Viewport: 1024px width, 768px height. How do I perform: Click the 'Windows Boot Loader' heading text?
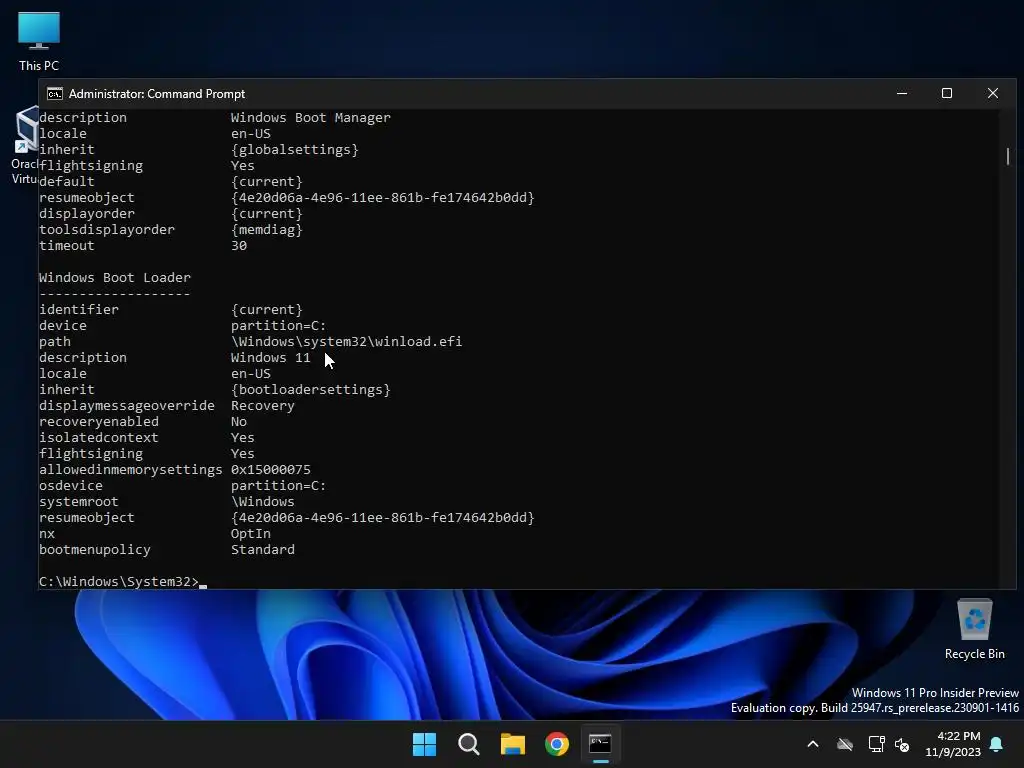click(x=115, y=278)
